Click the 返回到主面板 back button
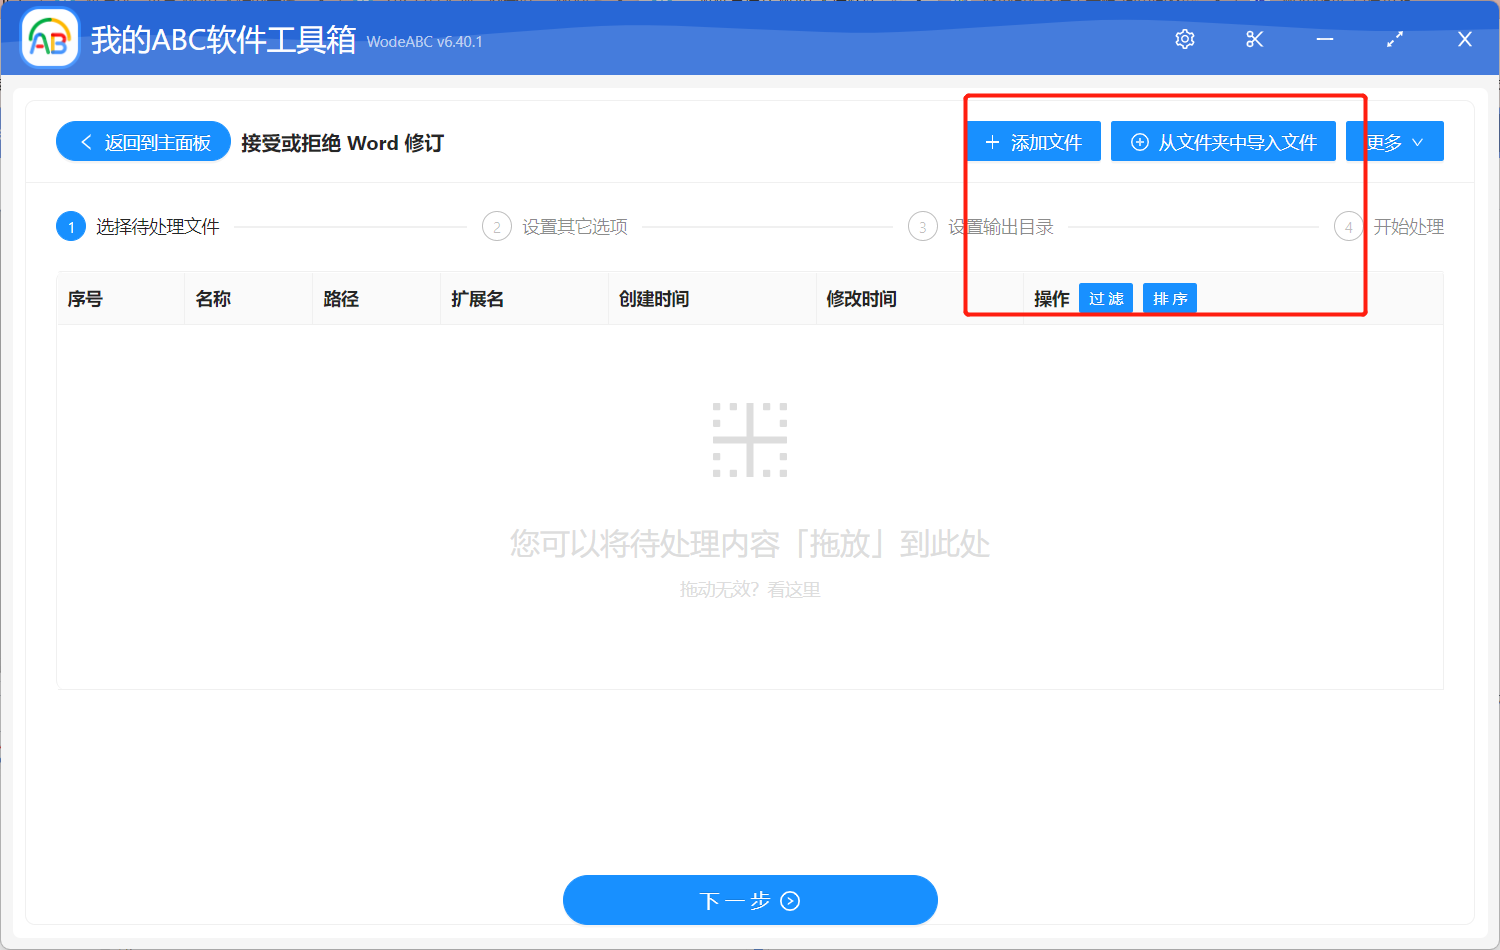This screenshot has width=1500, height=950. 143,141
